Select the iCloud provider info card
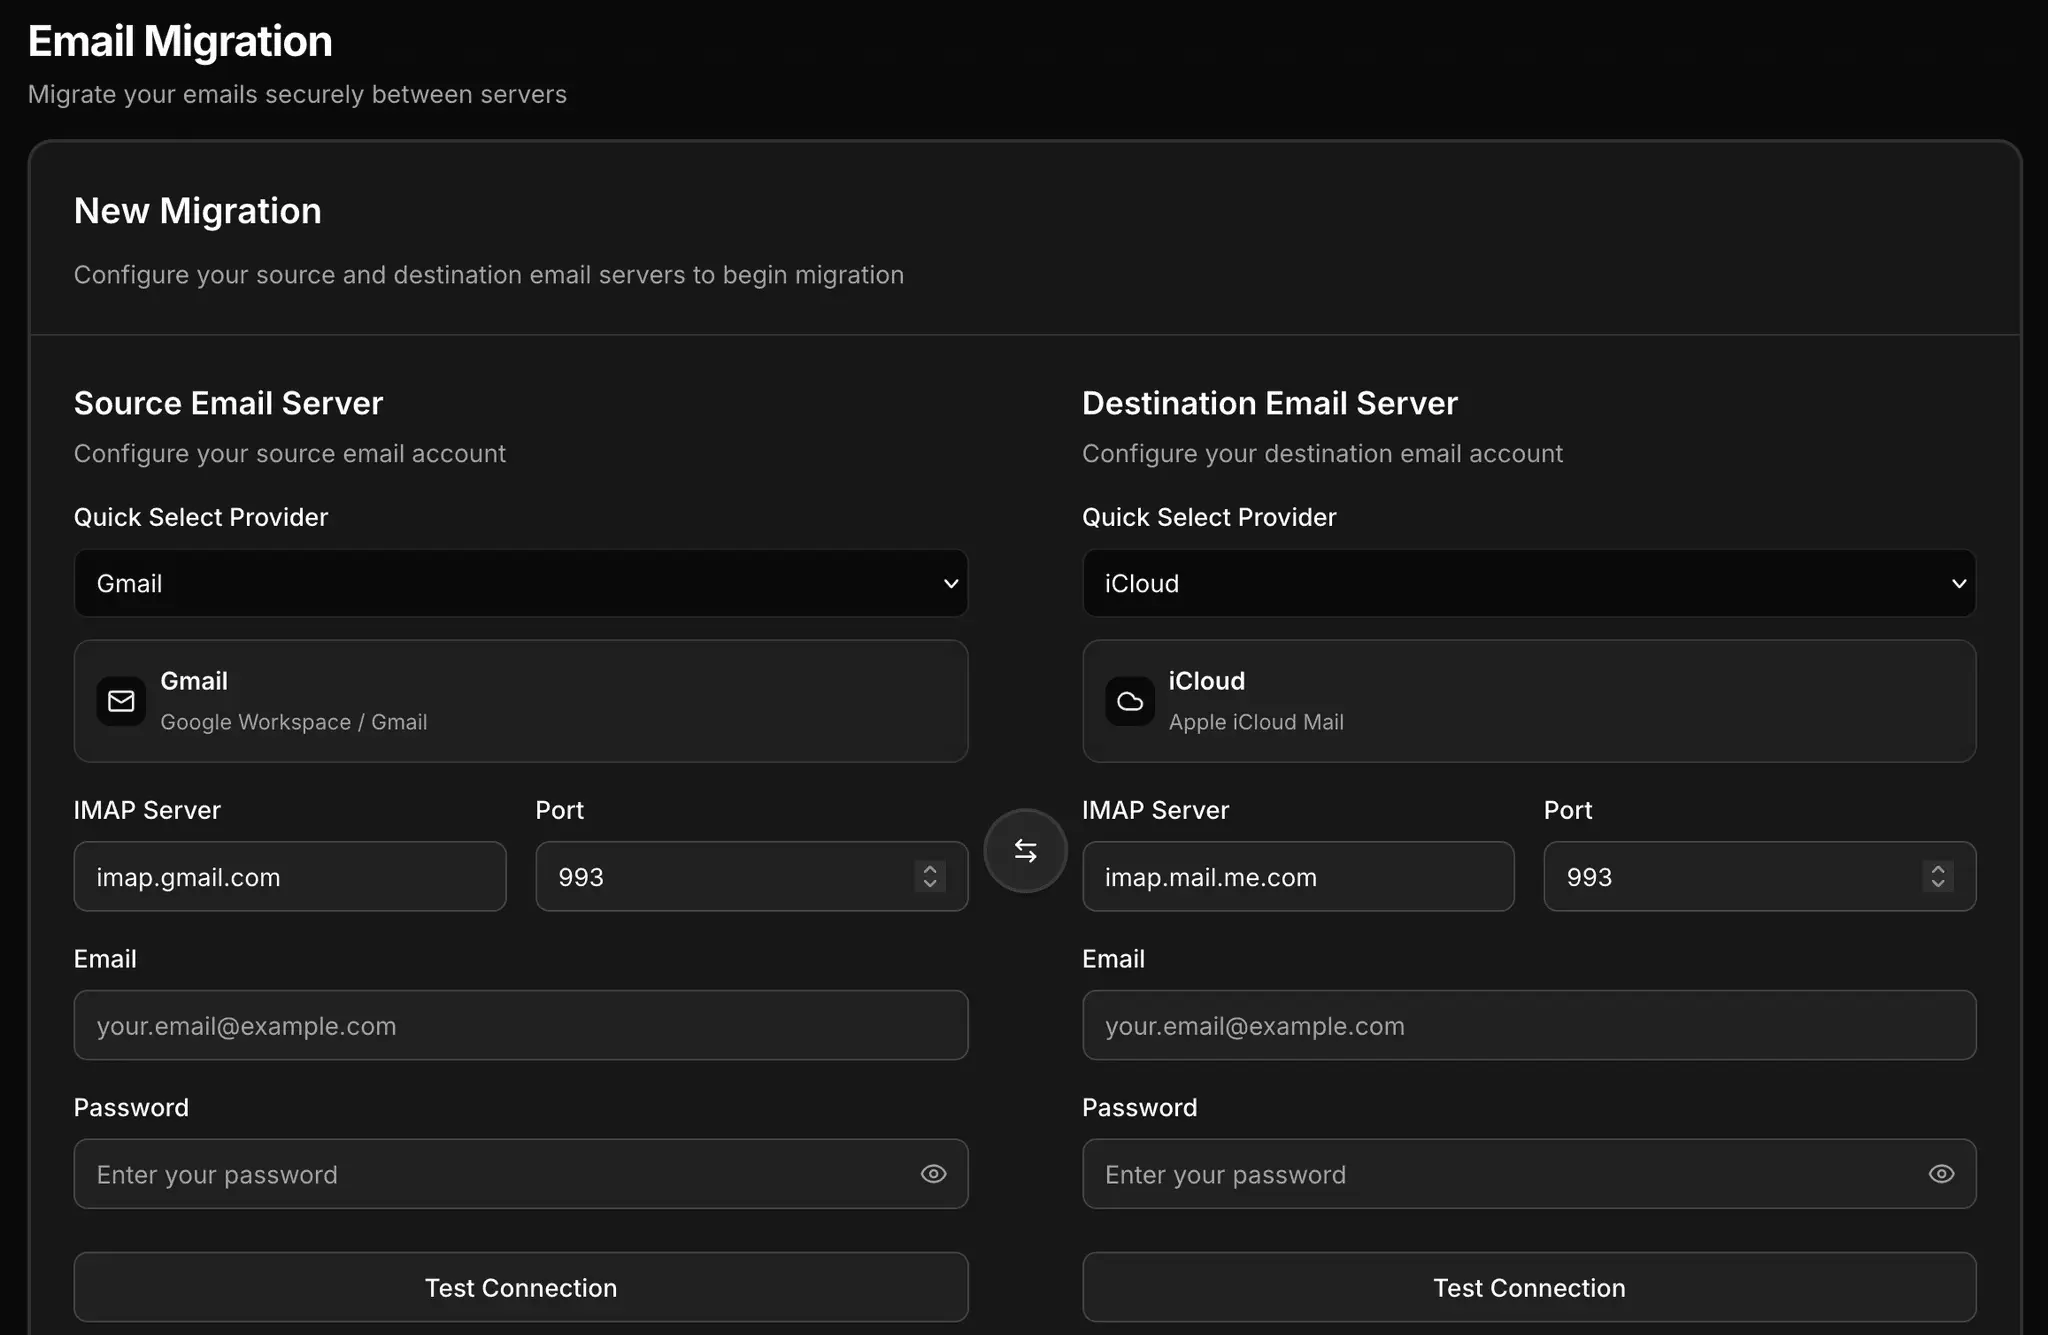Image resolution: width=2048 pixels, height=1335 pixels. (1529, 701)
